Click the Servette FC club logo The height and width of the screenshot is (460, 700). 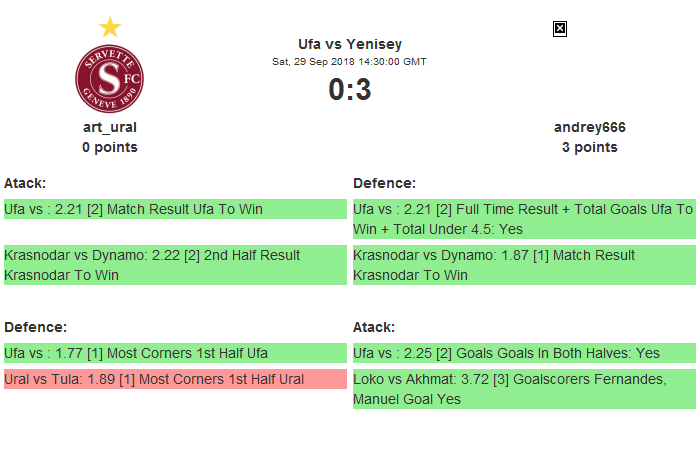(x=110, y=78)
